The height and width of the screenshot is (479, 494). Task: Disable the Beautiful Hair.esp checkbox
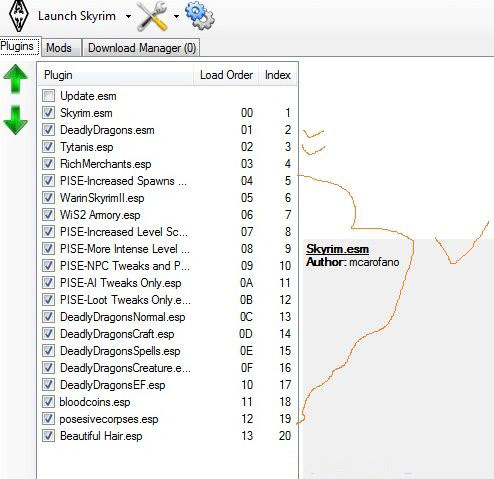tap(48, 436)
